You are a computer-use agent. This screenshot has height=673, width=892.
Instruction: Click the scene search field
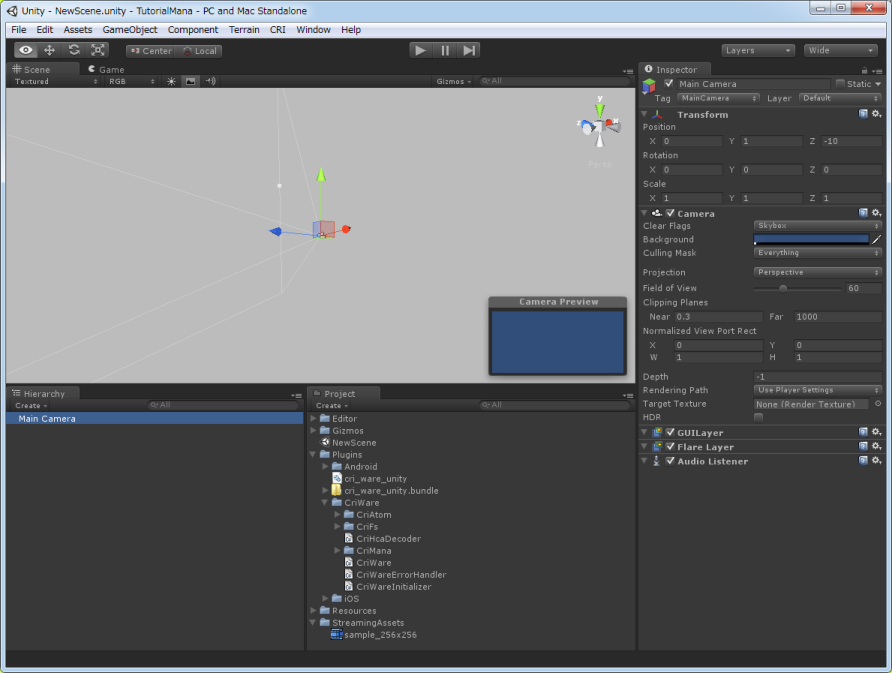click(x=554, y=81)
